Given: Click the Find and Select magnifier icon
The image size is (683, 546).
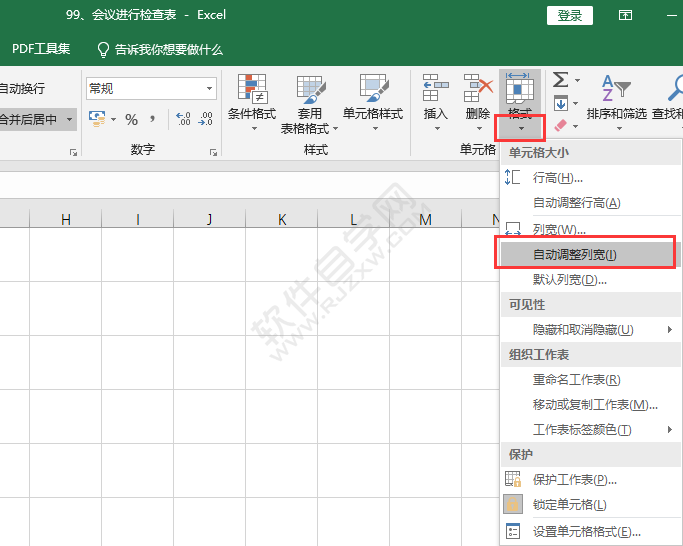Looking at the screenshot, I should (675, 88).
